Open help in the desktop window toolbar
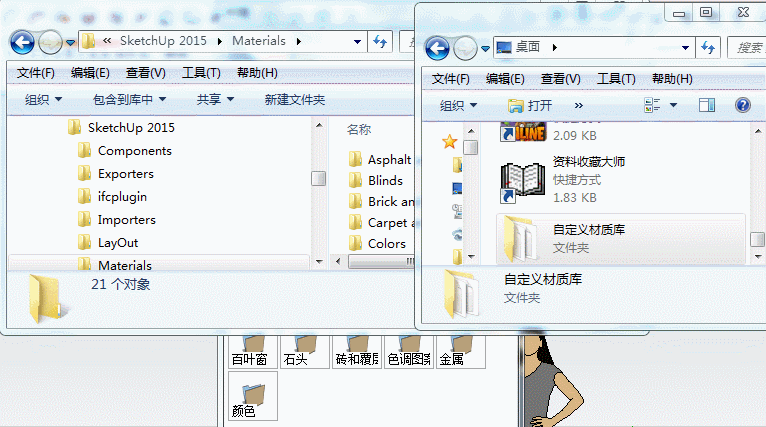 click(743, 105)
